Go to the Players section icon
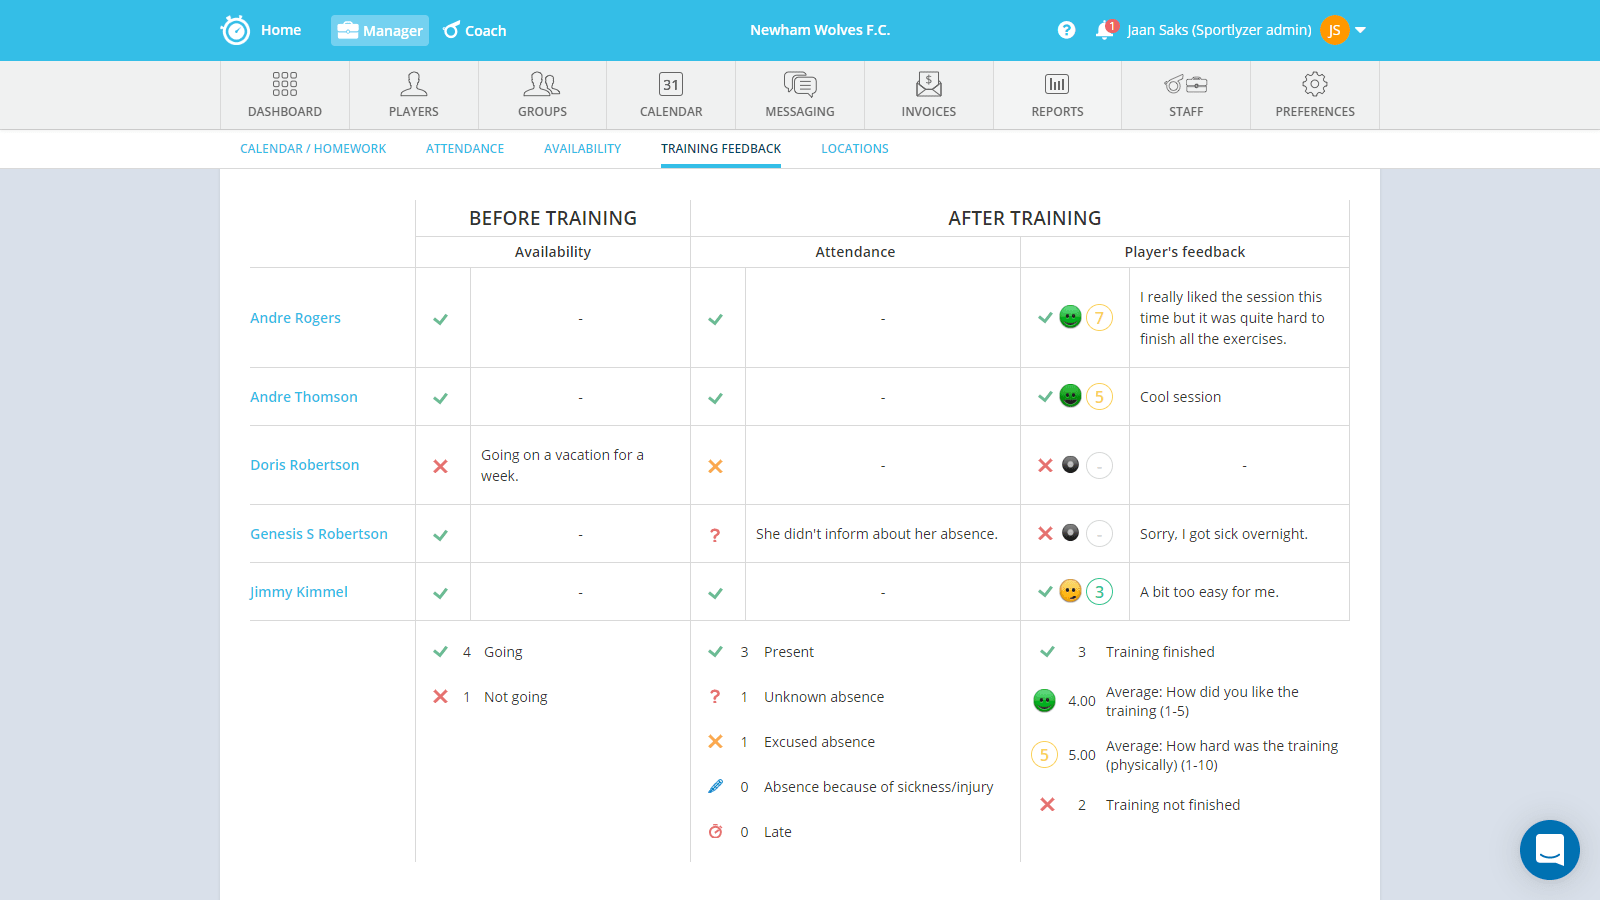 (413, 84)
